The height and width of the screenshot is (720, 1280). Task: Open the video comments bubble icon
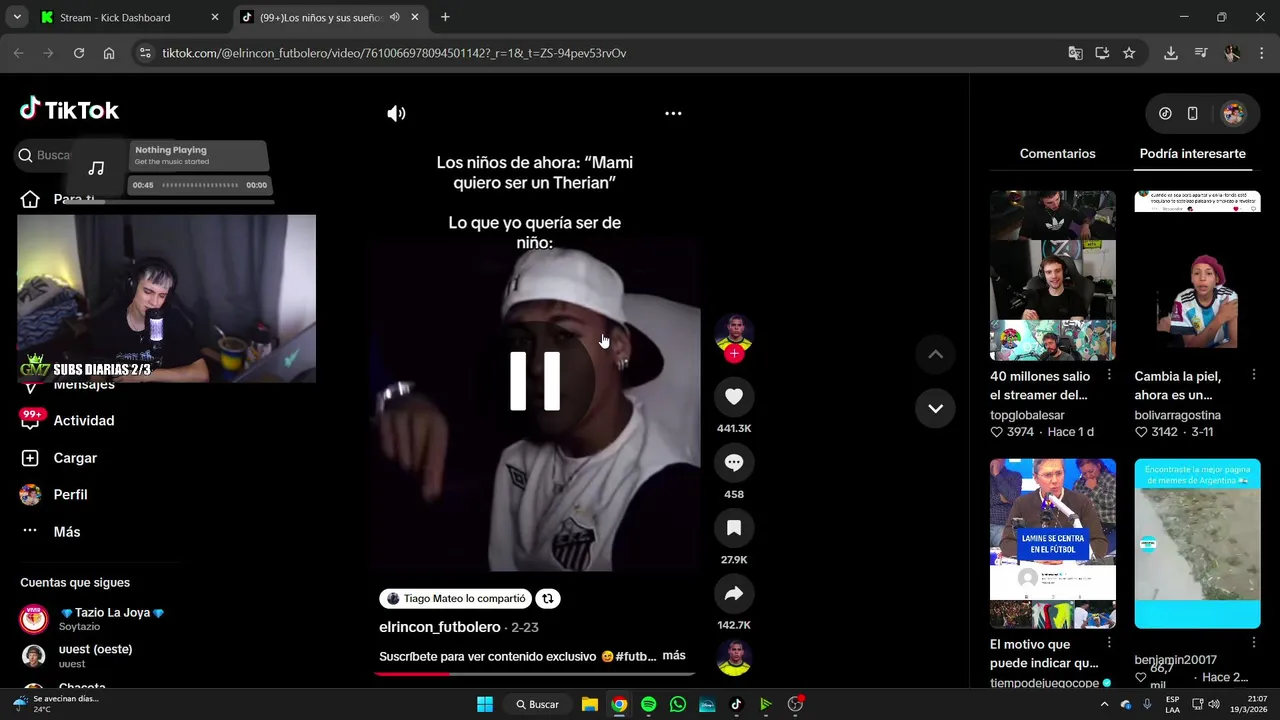coord(734,462)
